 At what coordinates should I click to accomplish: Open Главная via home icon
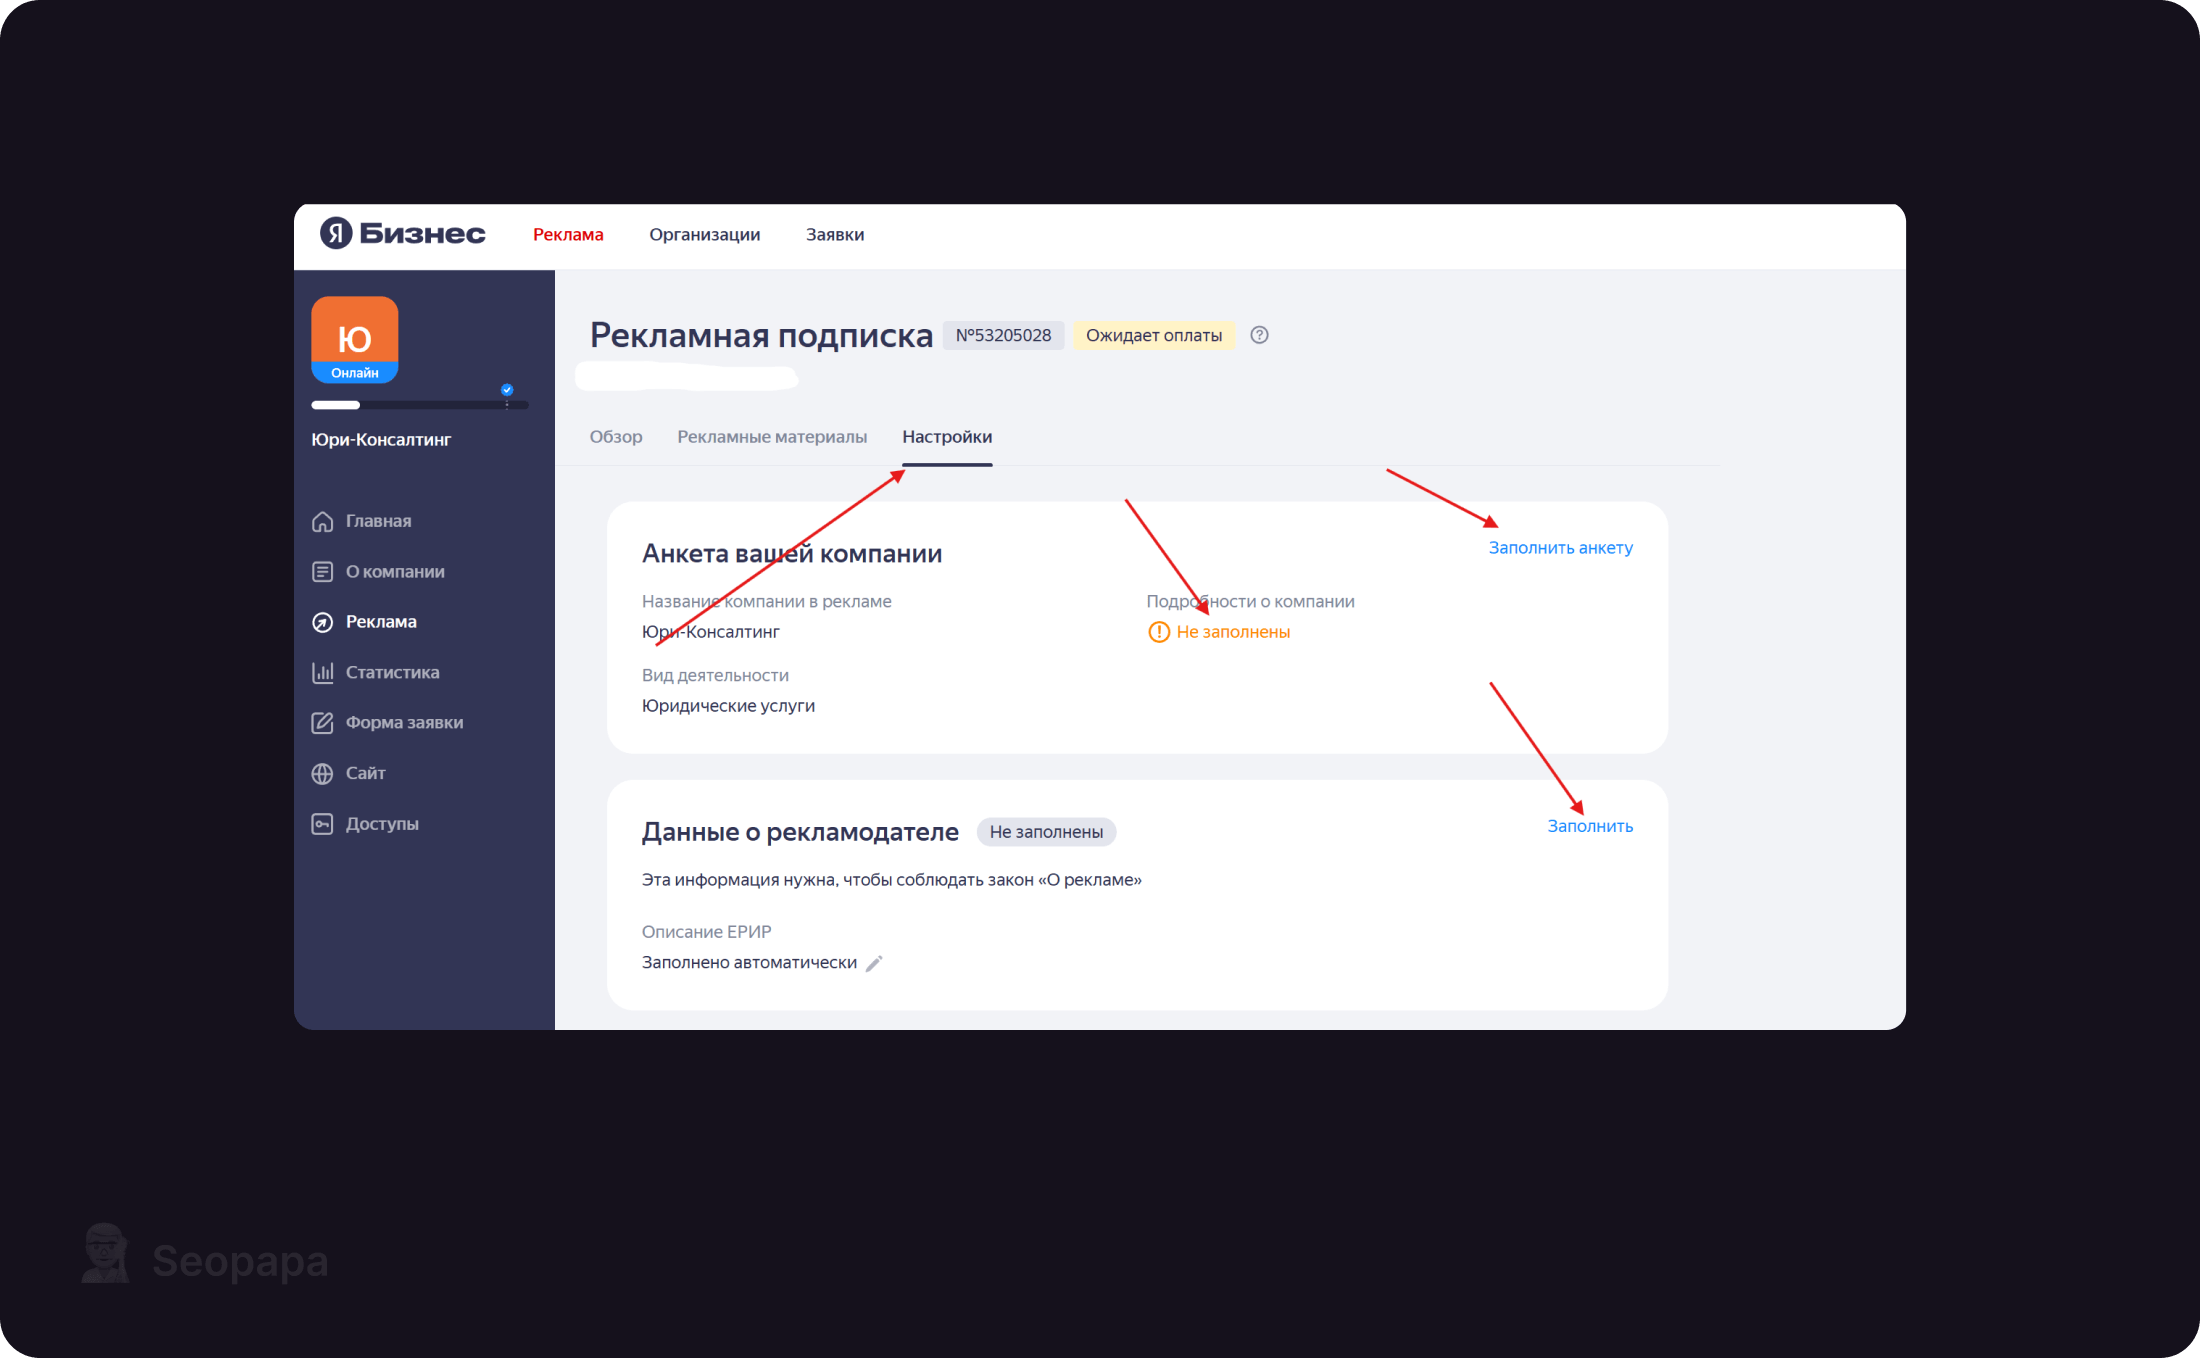coord(322,521)
